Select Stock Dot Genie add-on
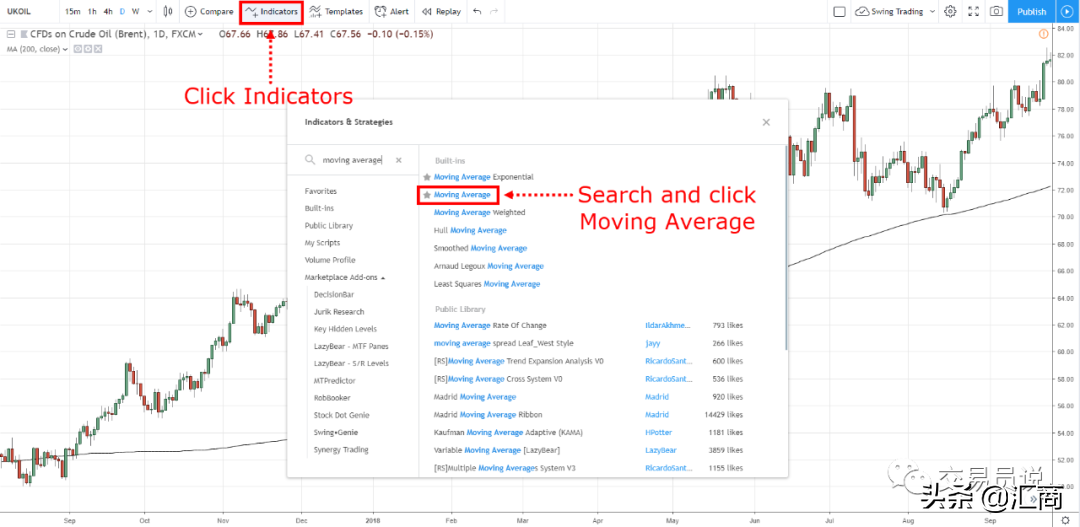Screen dimensions: 1080x527 pos(342,415)
